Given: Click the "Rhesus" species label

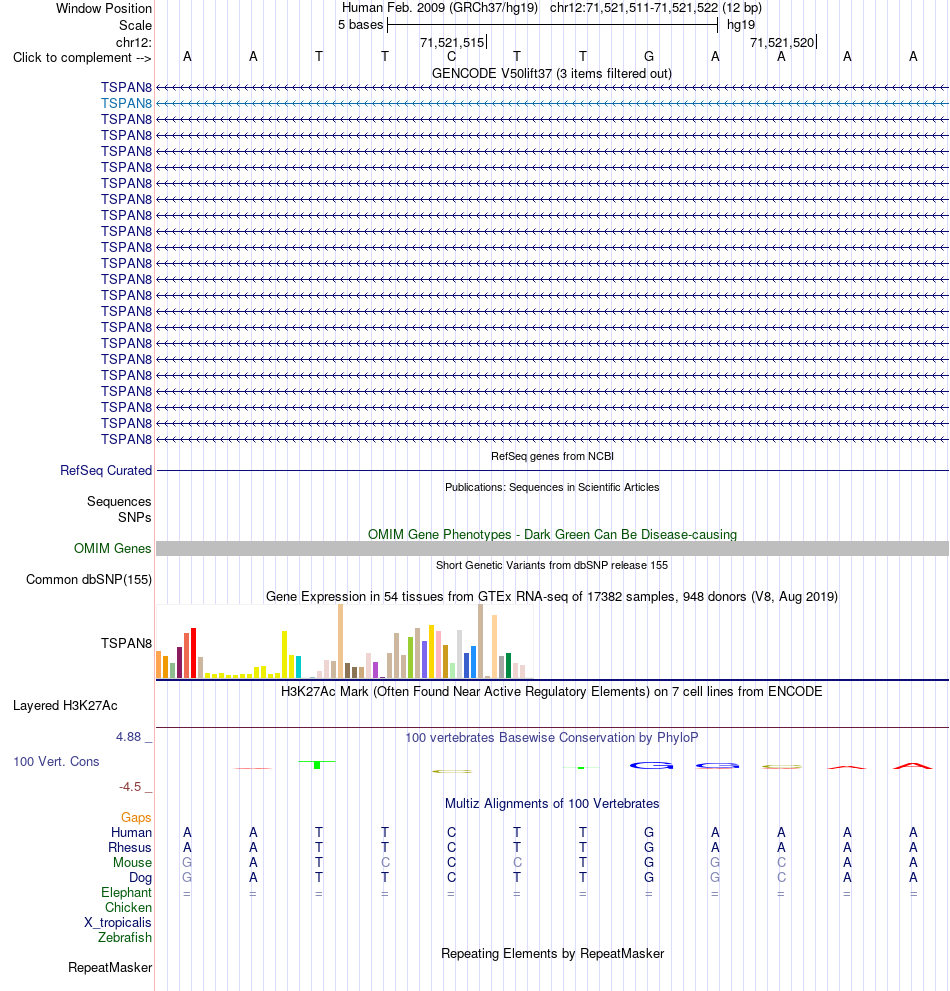Looking at the screenshot, I should pos(130,848).
